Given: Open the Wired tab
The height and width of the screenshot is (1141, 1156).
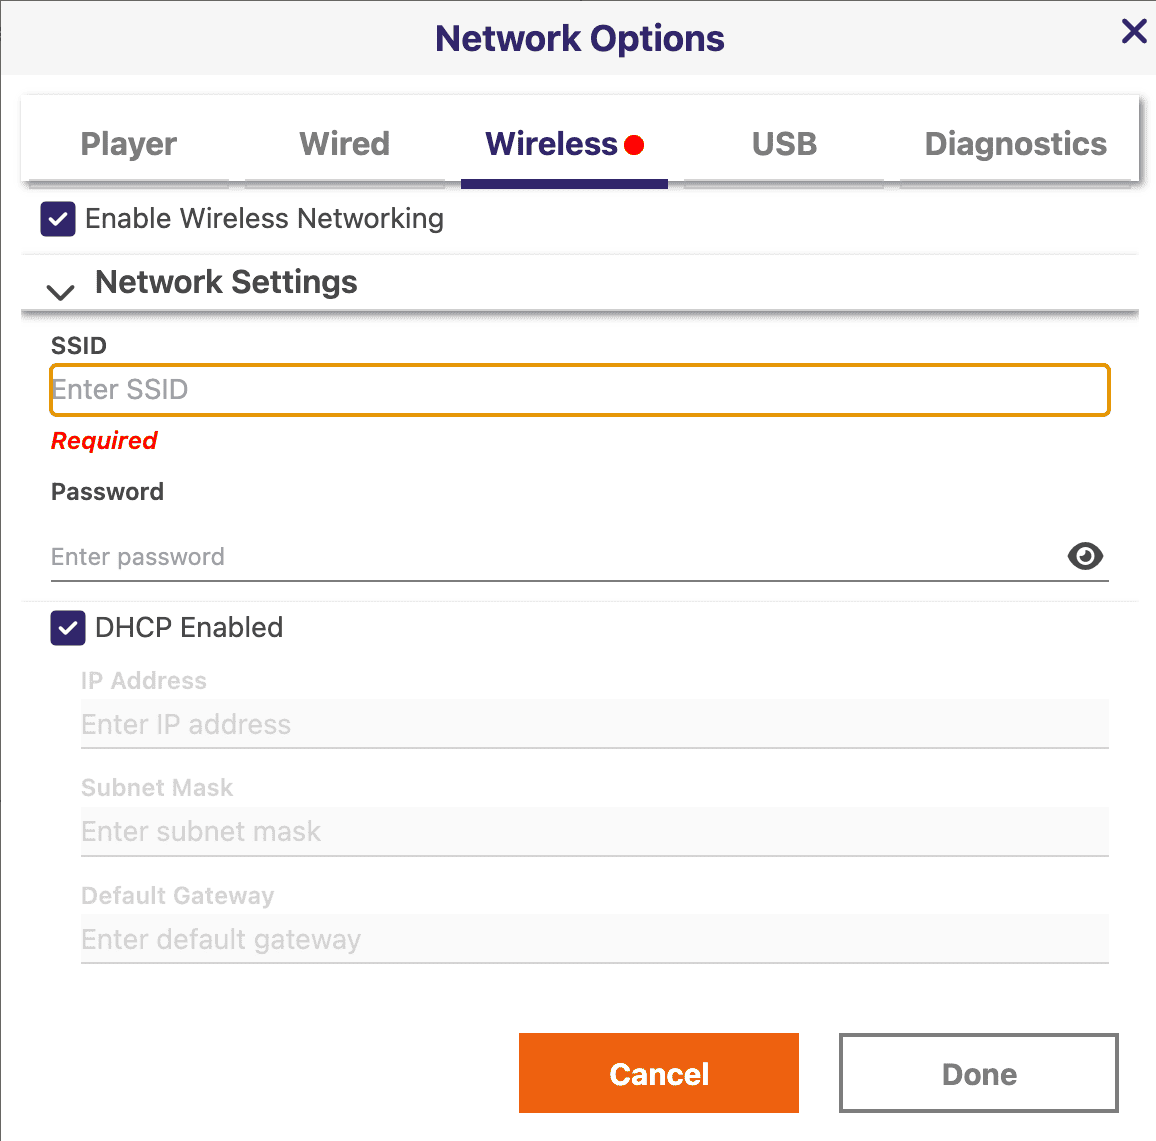Looking at the screenshot, I should (x=344, y=144).
